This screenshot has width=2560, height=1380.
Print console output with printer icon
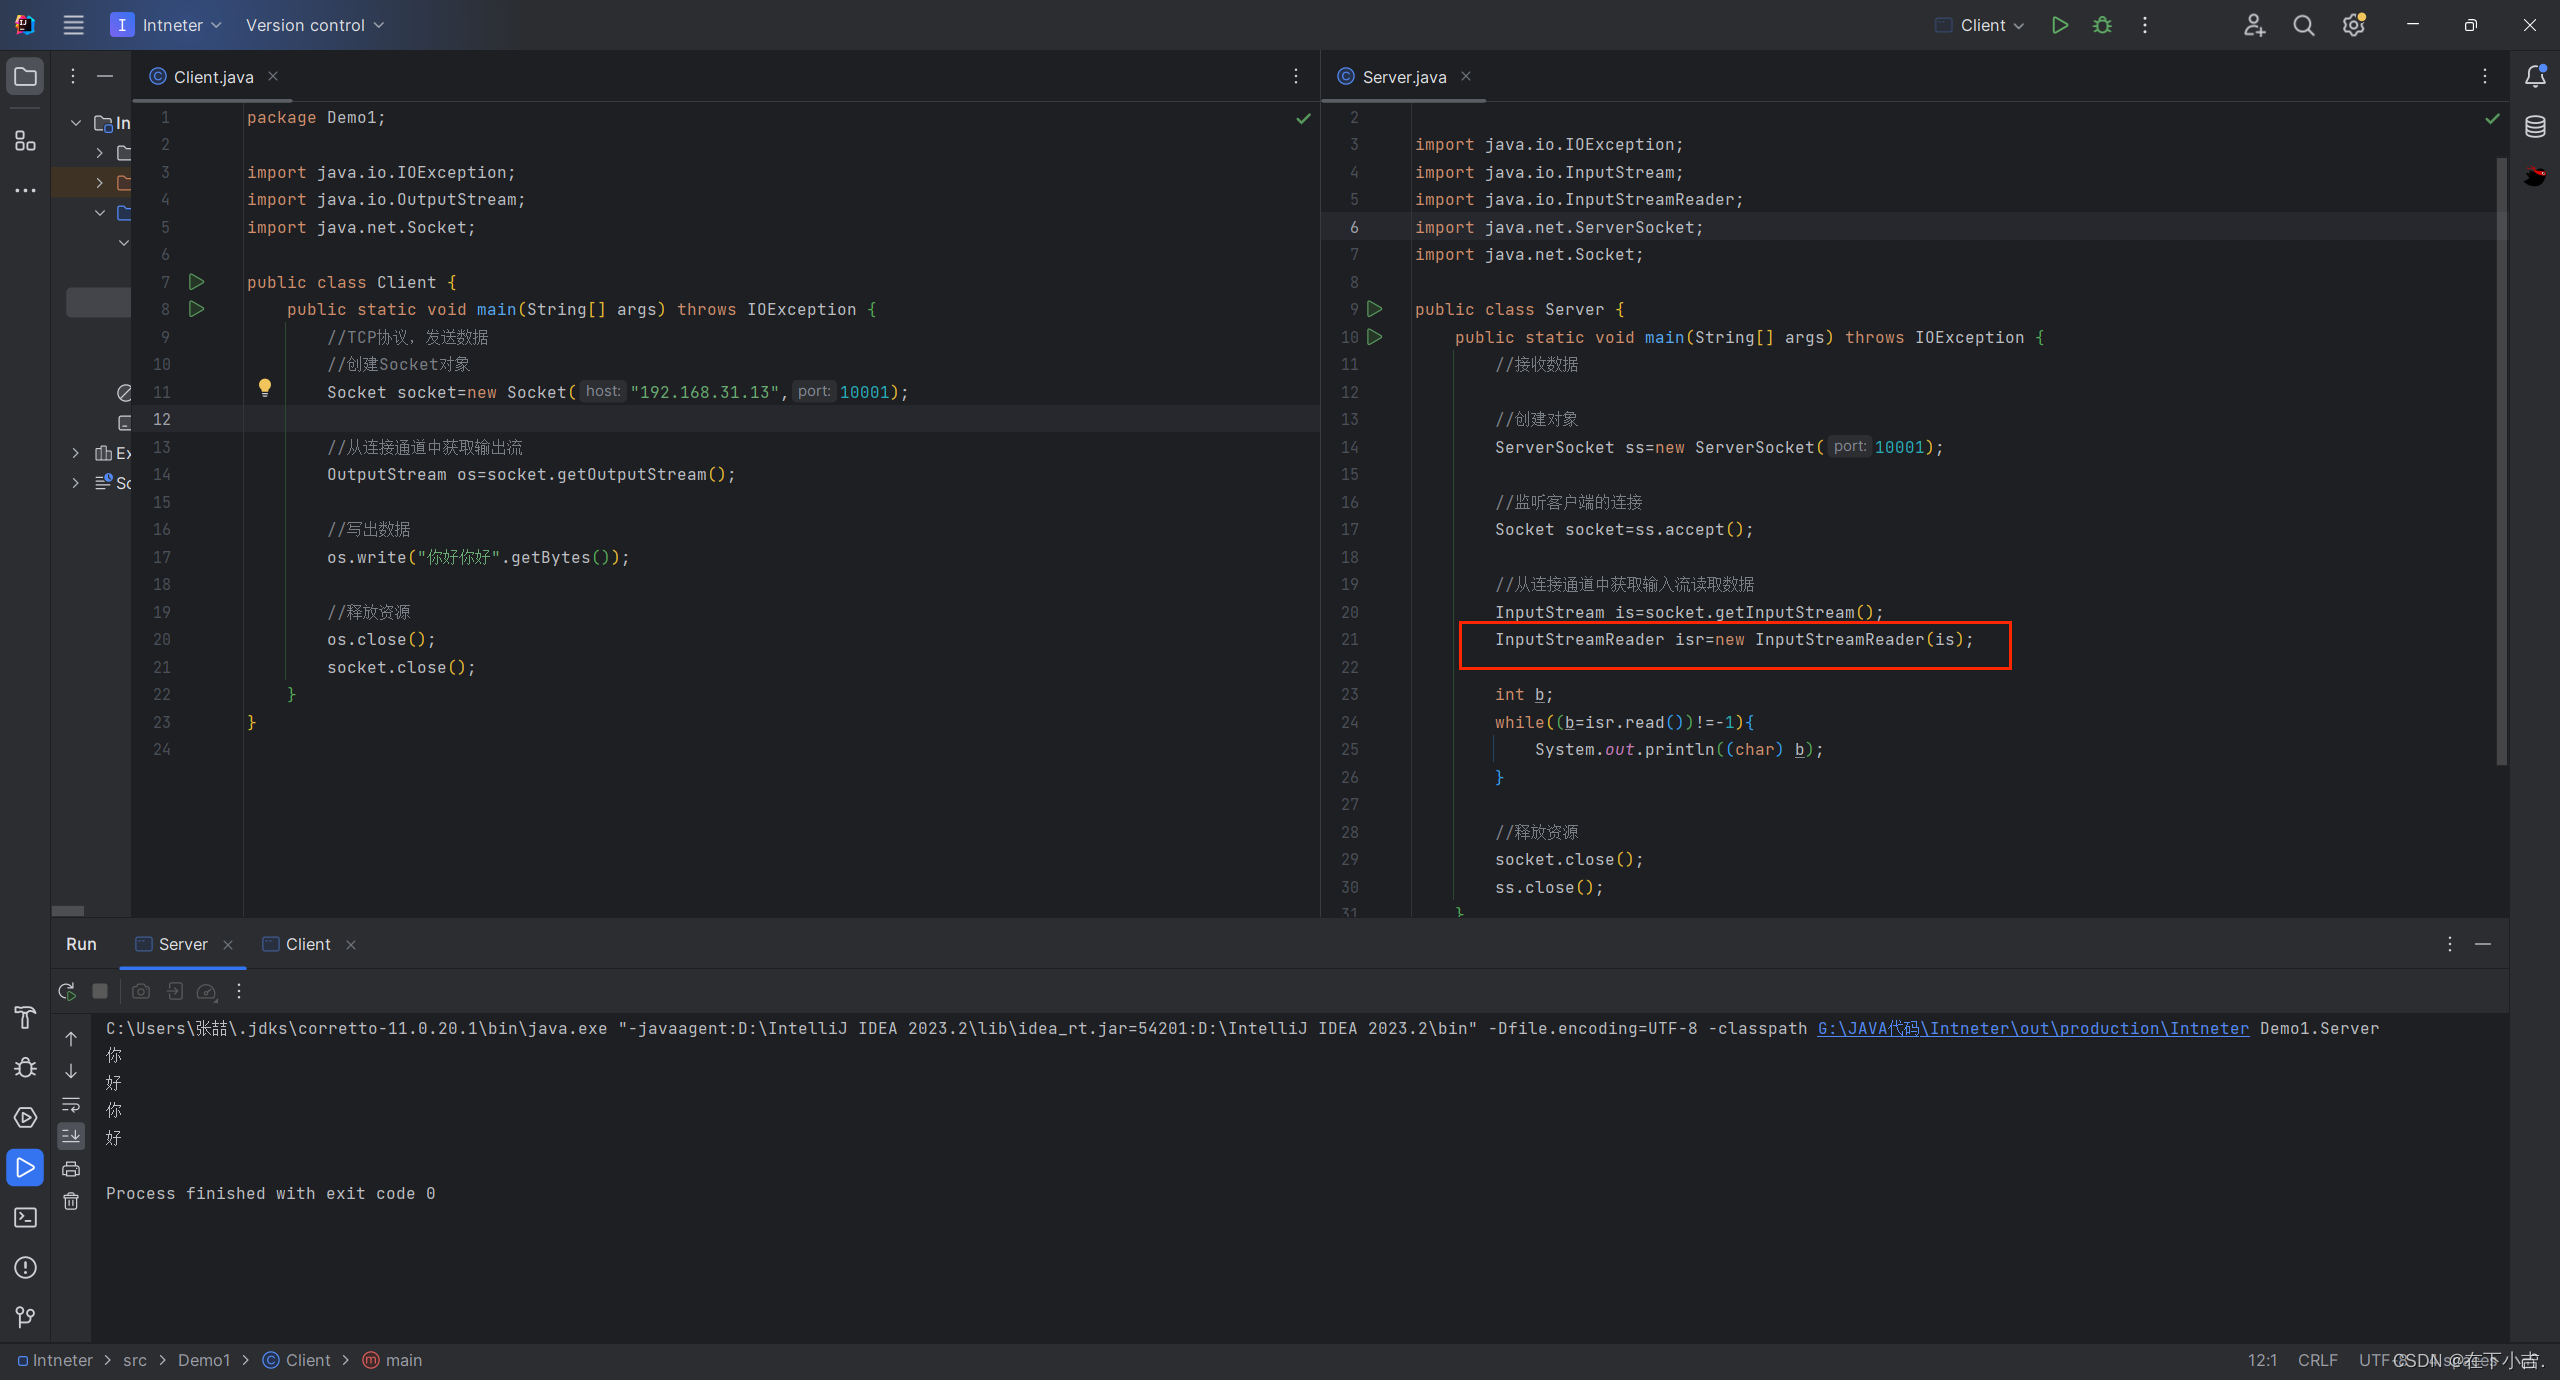[71, 1169]
